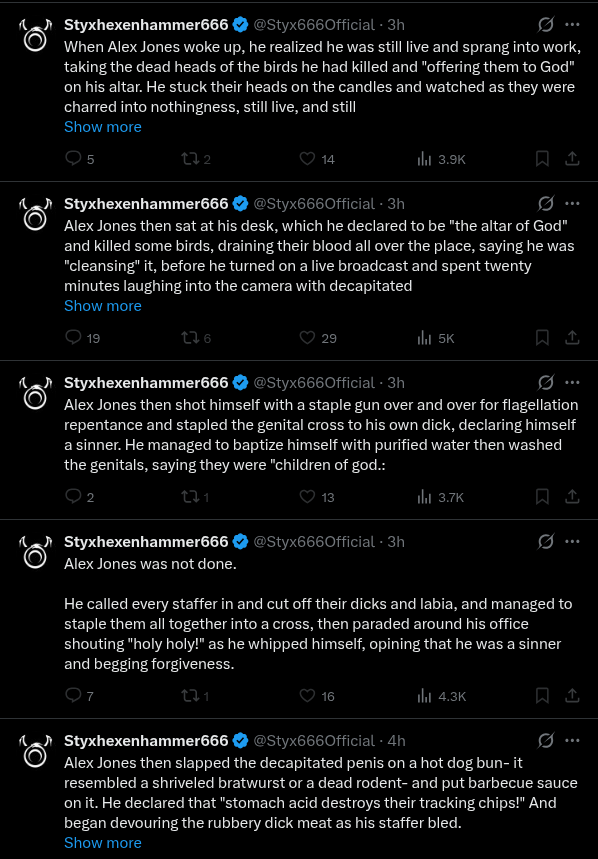This screenshot has width=598, height=859.
Task: Open more options on the first tweet
Action: pyautogui.click(x=572, y=25)
